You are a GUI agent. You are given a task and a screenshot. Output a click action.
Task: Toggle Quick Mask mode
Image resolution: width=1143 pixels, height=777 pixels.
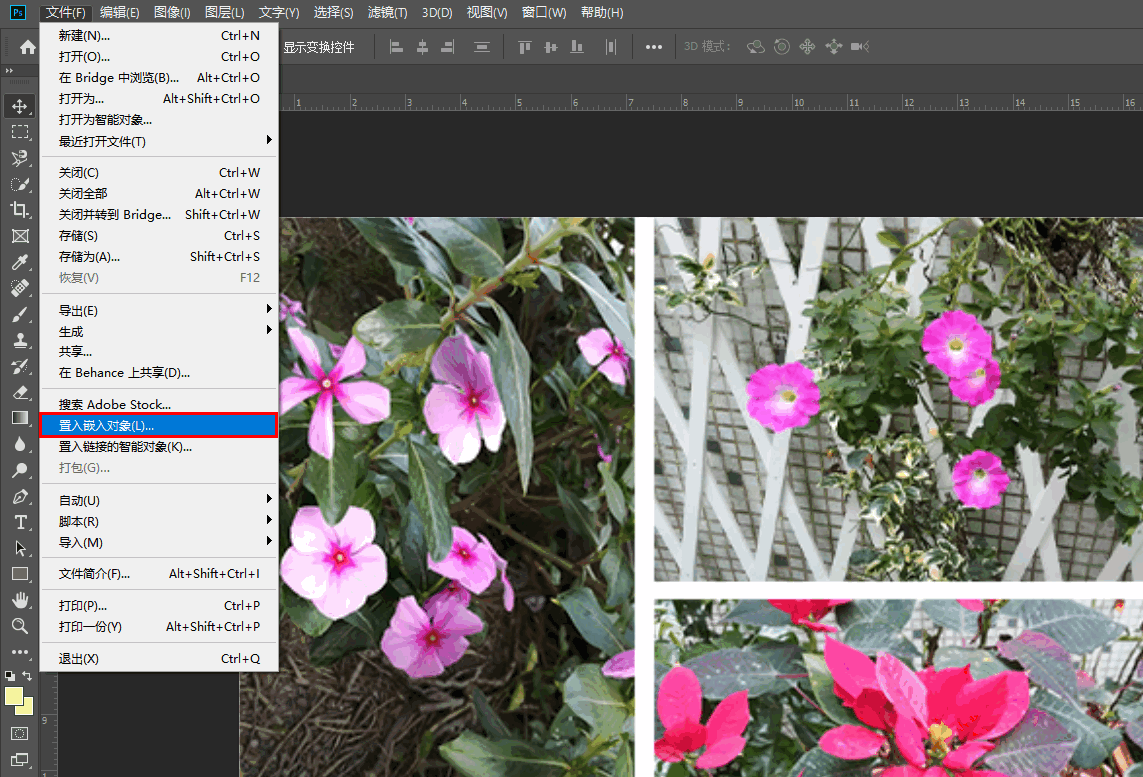(x=19, y=733)
